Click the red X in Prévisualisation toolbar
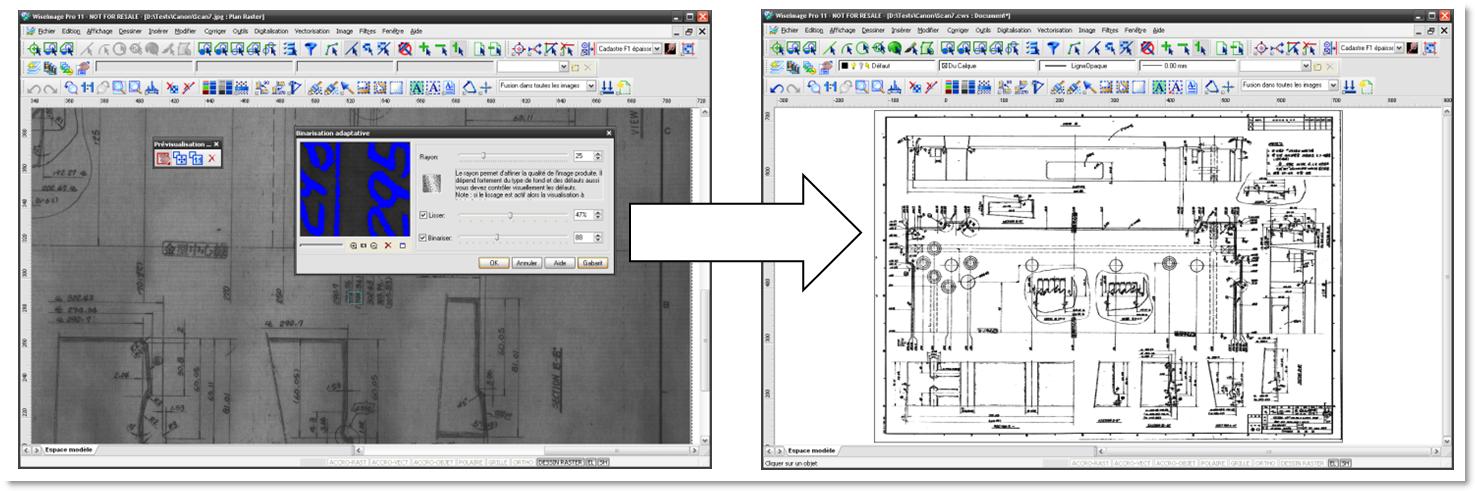 coord(212,158)
